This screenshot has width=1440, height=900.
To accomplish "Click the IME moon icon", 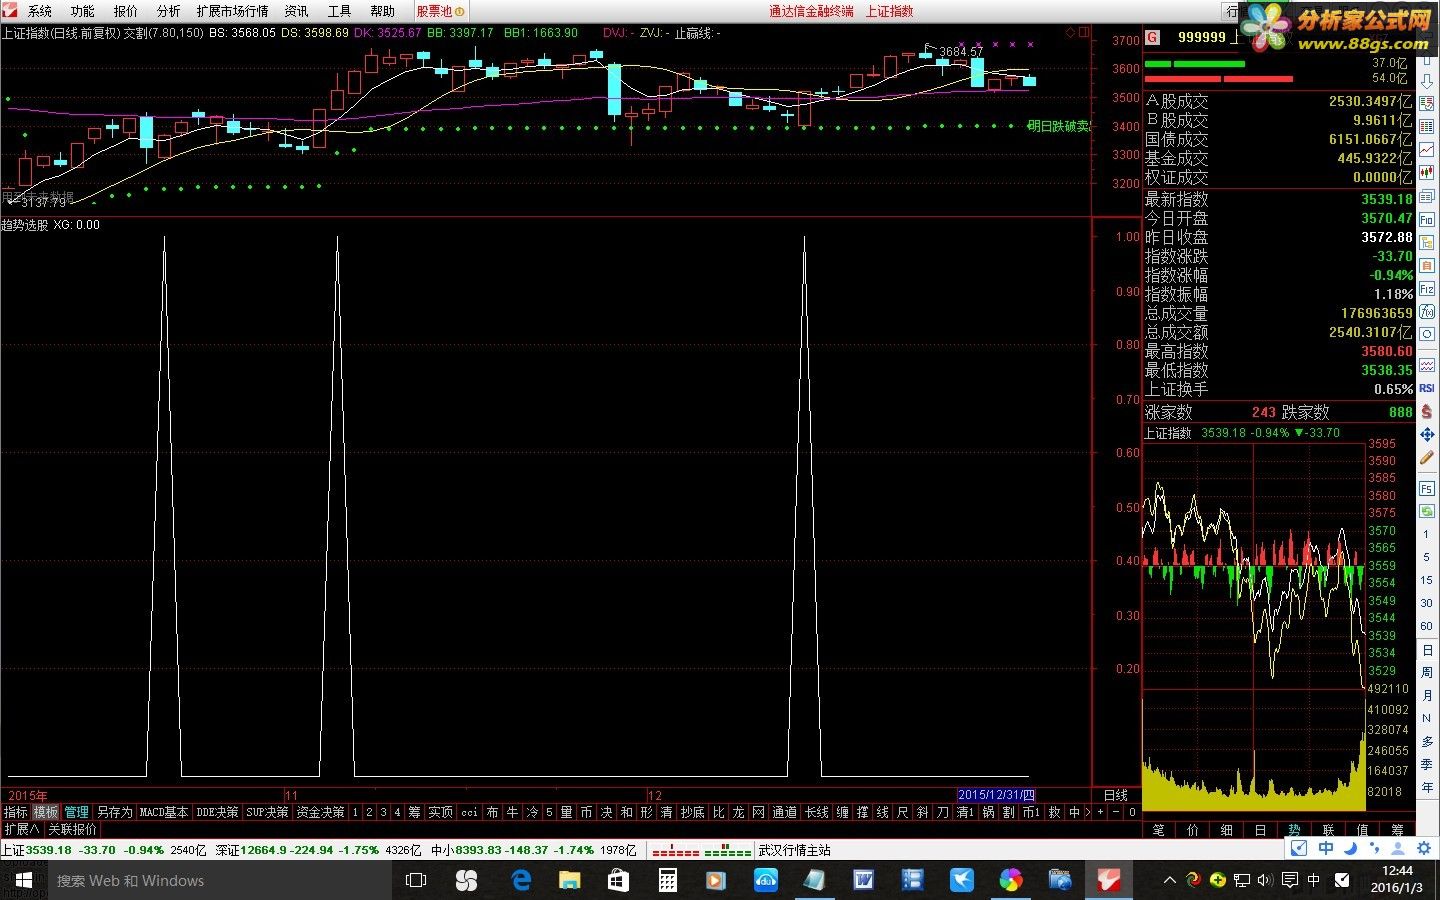I will [1351, 849].
